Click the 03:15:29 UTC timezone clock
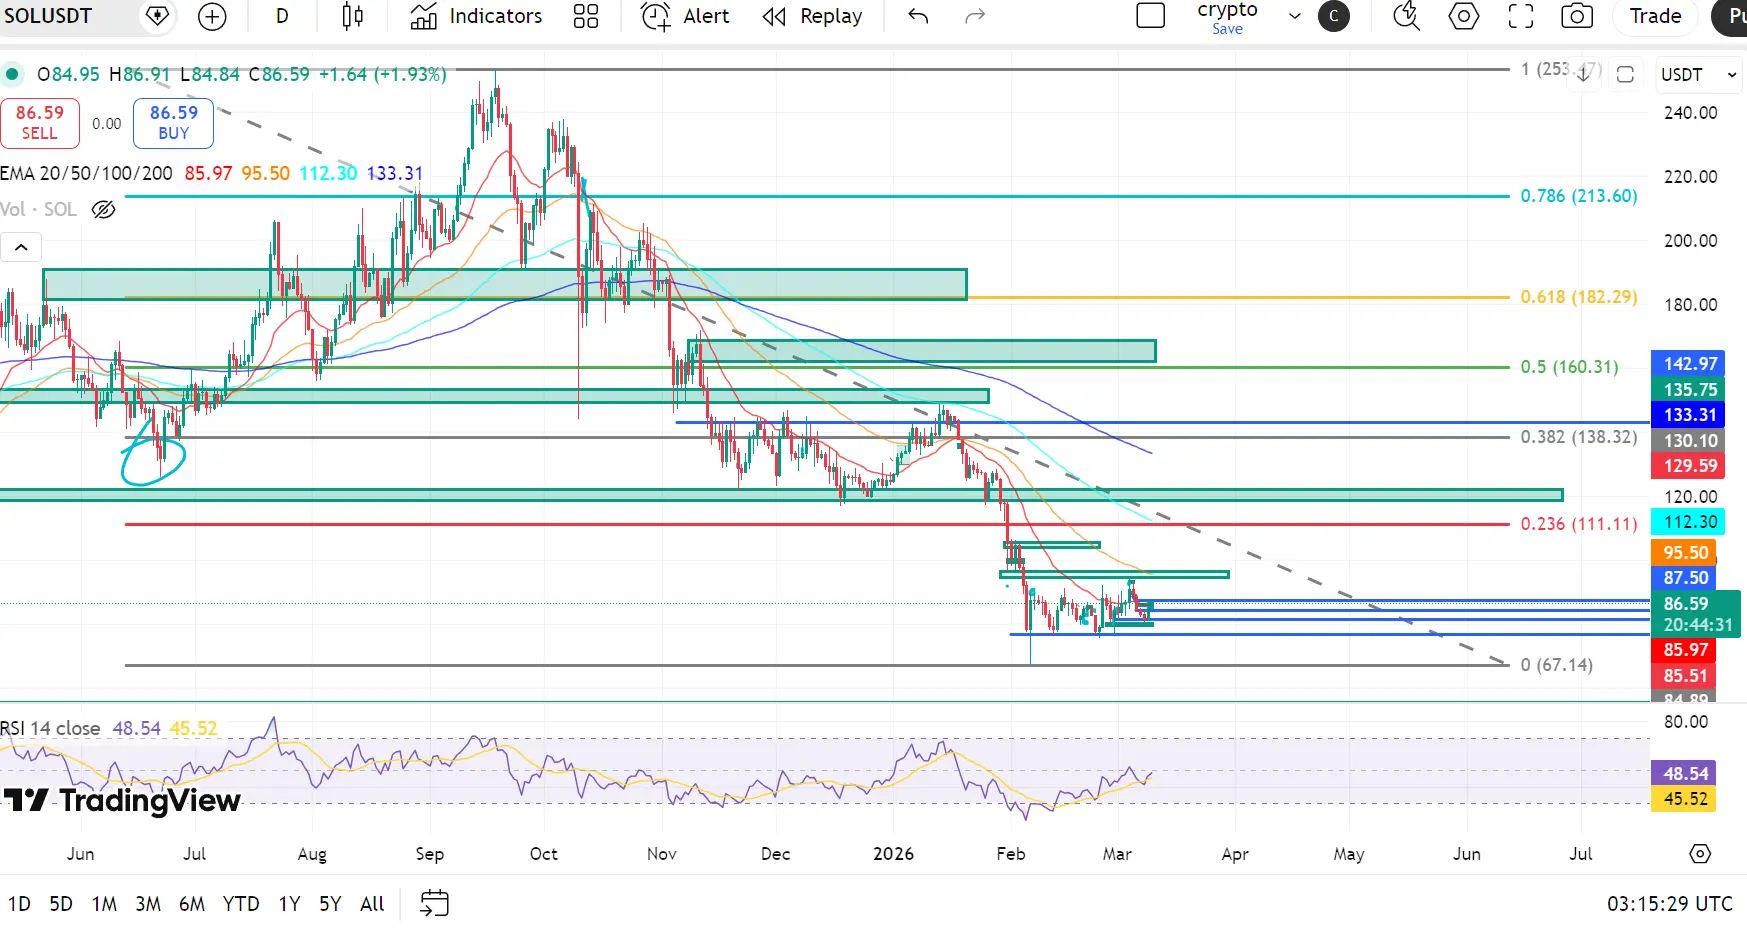Screen dimensions: 1747x928 (1669, 904)
